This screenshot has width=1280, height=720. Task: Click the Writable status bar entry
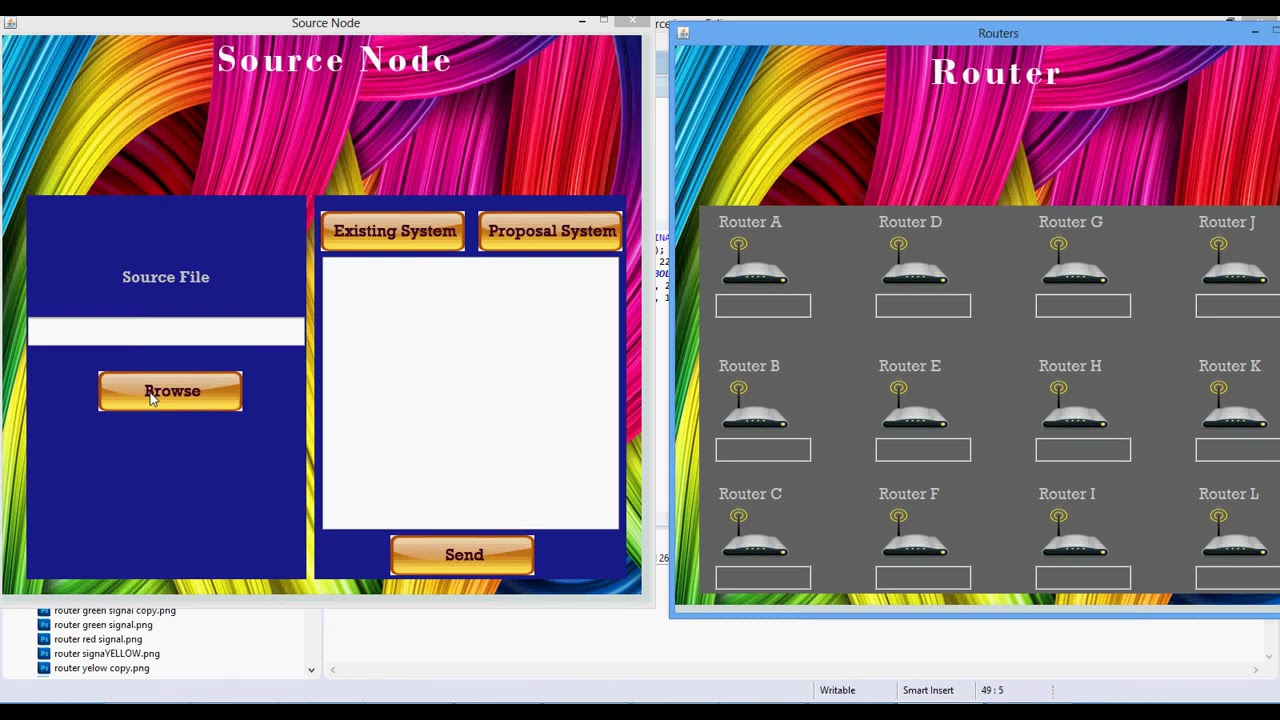click(x=837, y=690)
